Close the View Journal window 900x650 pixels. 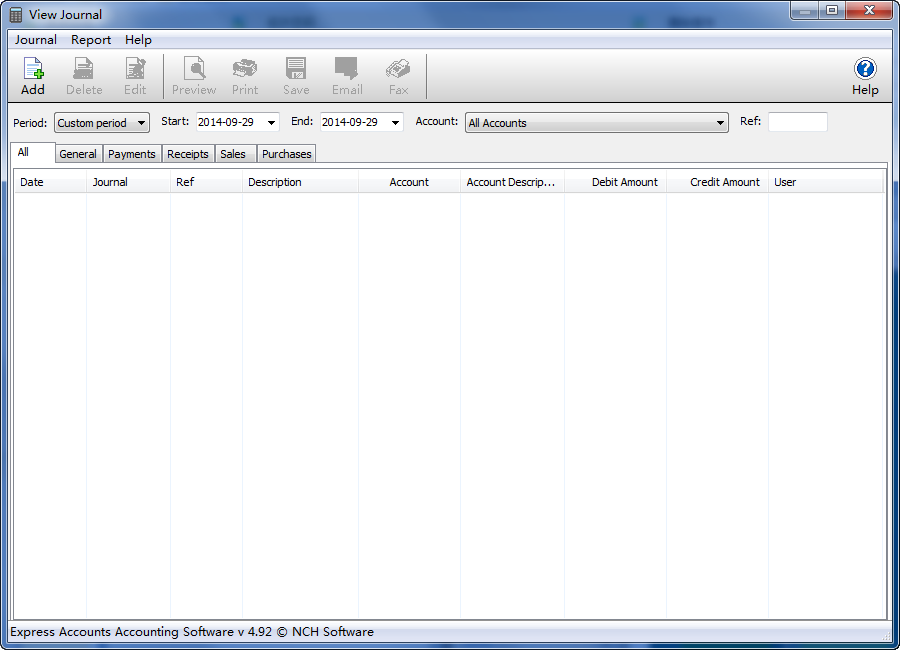pyautogui.click(x=870, y=10)
